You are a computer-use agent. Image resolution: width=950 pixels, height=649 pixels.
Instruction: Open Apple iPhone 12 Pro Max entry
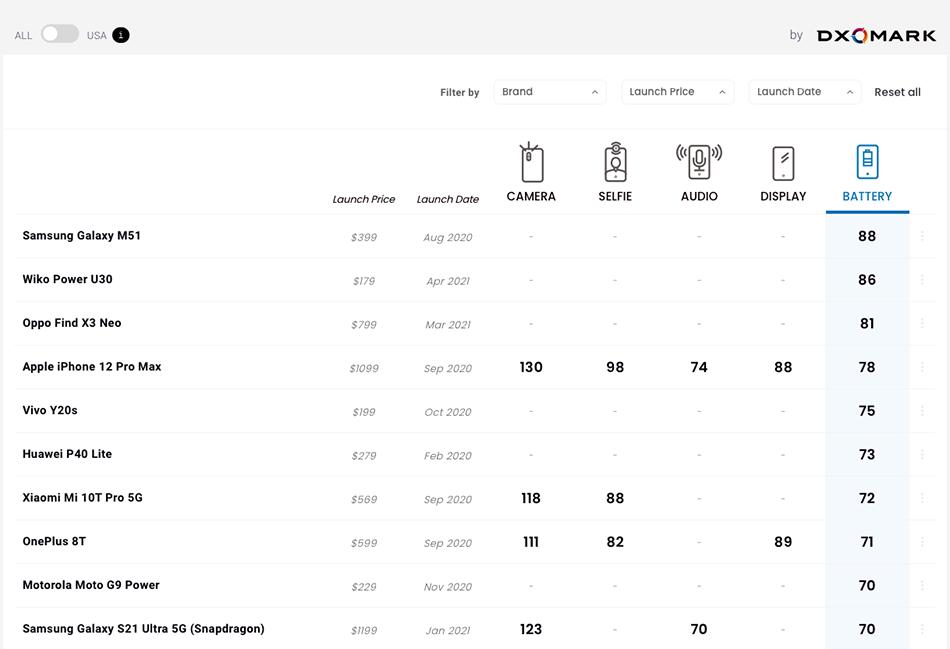[92, 367]
